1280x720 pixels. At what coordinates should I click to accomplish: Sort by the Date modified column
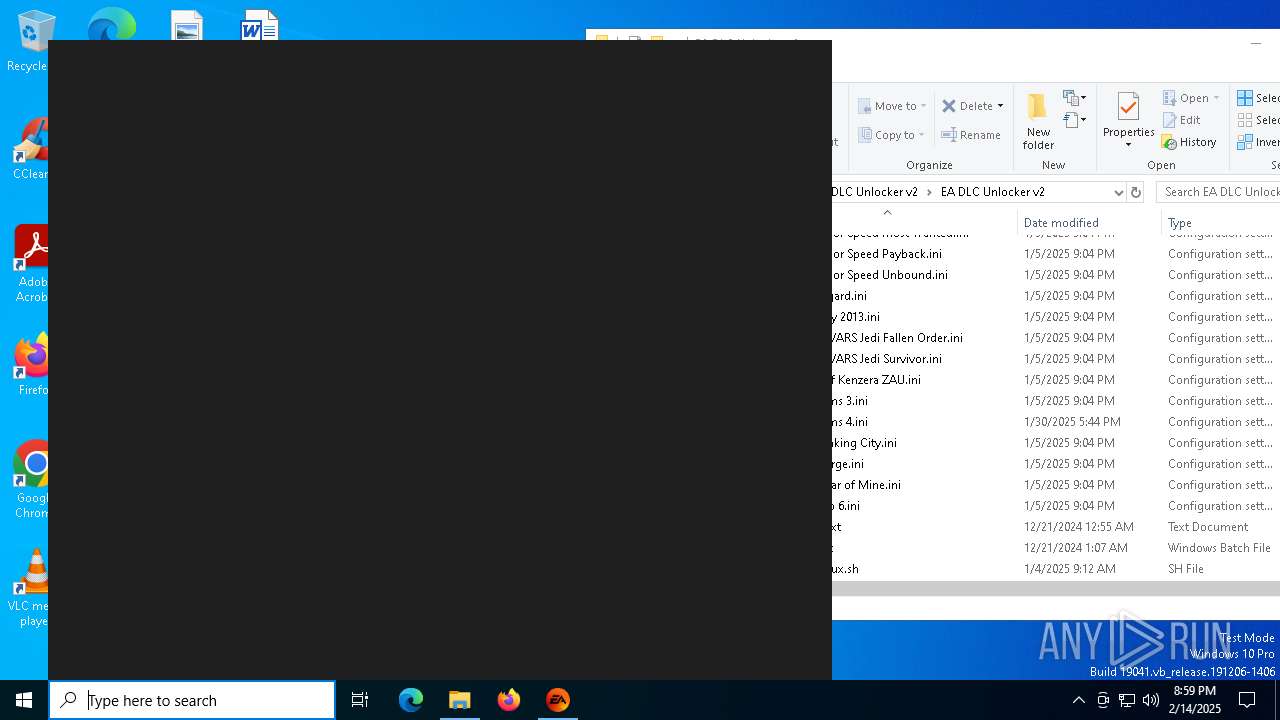point(1088,223)
